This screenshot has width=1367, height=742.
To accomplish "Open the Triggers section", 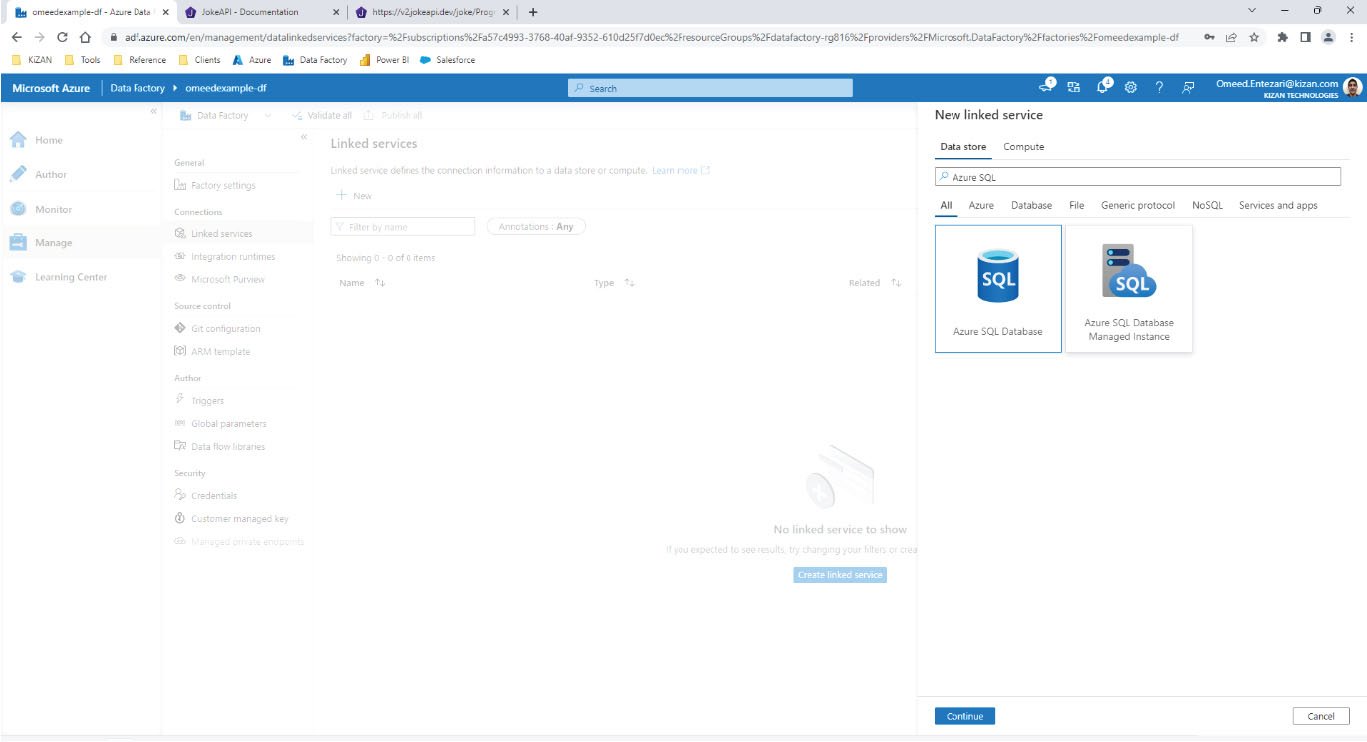I will coord(207,400).
